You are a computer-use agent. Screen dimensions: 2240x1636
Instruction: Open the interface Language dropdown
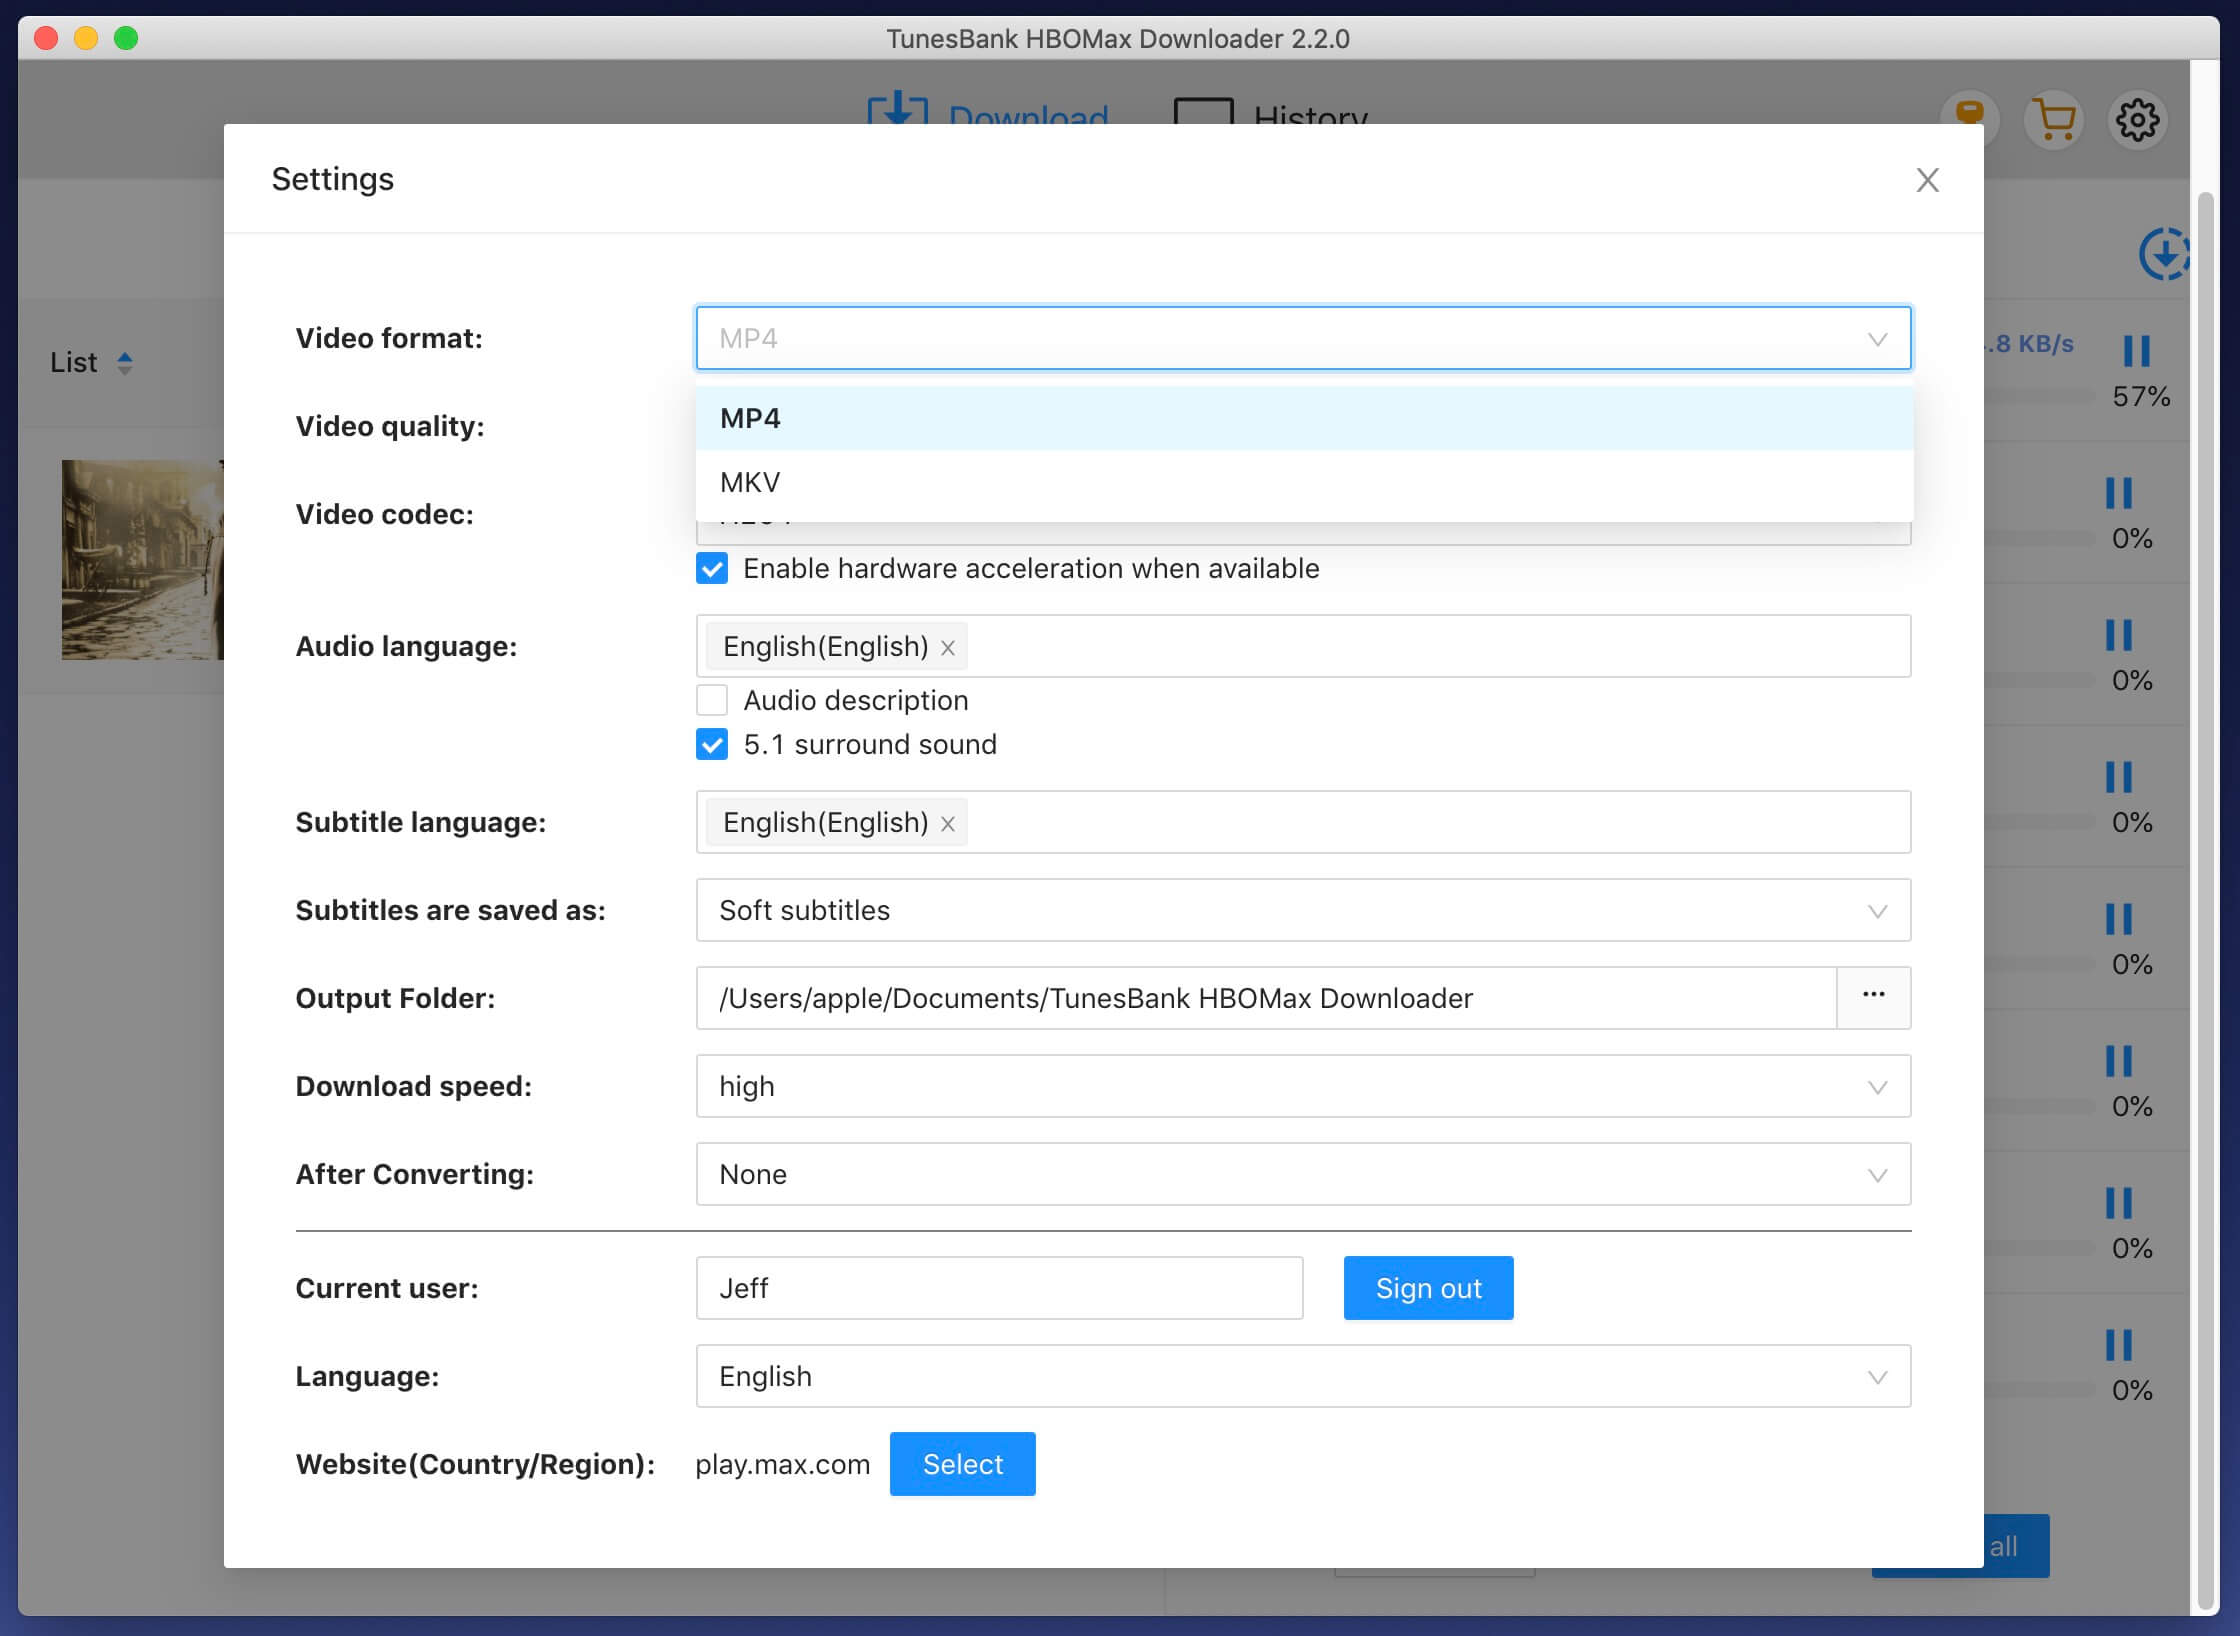1303,1376
